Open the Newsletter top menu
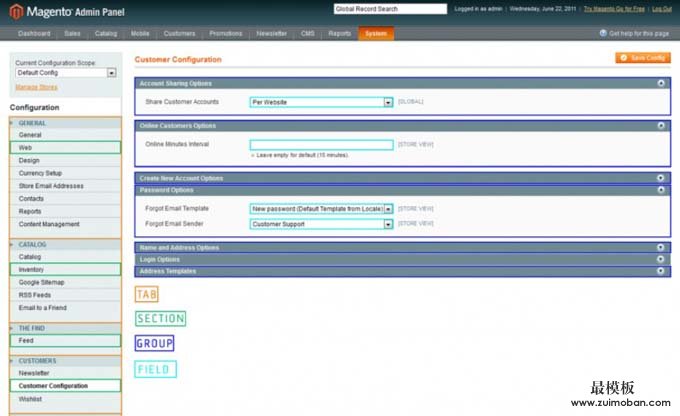 pyautogui.click(x=271, y=33)
